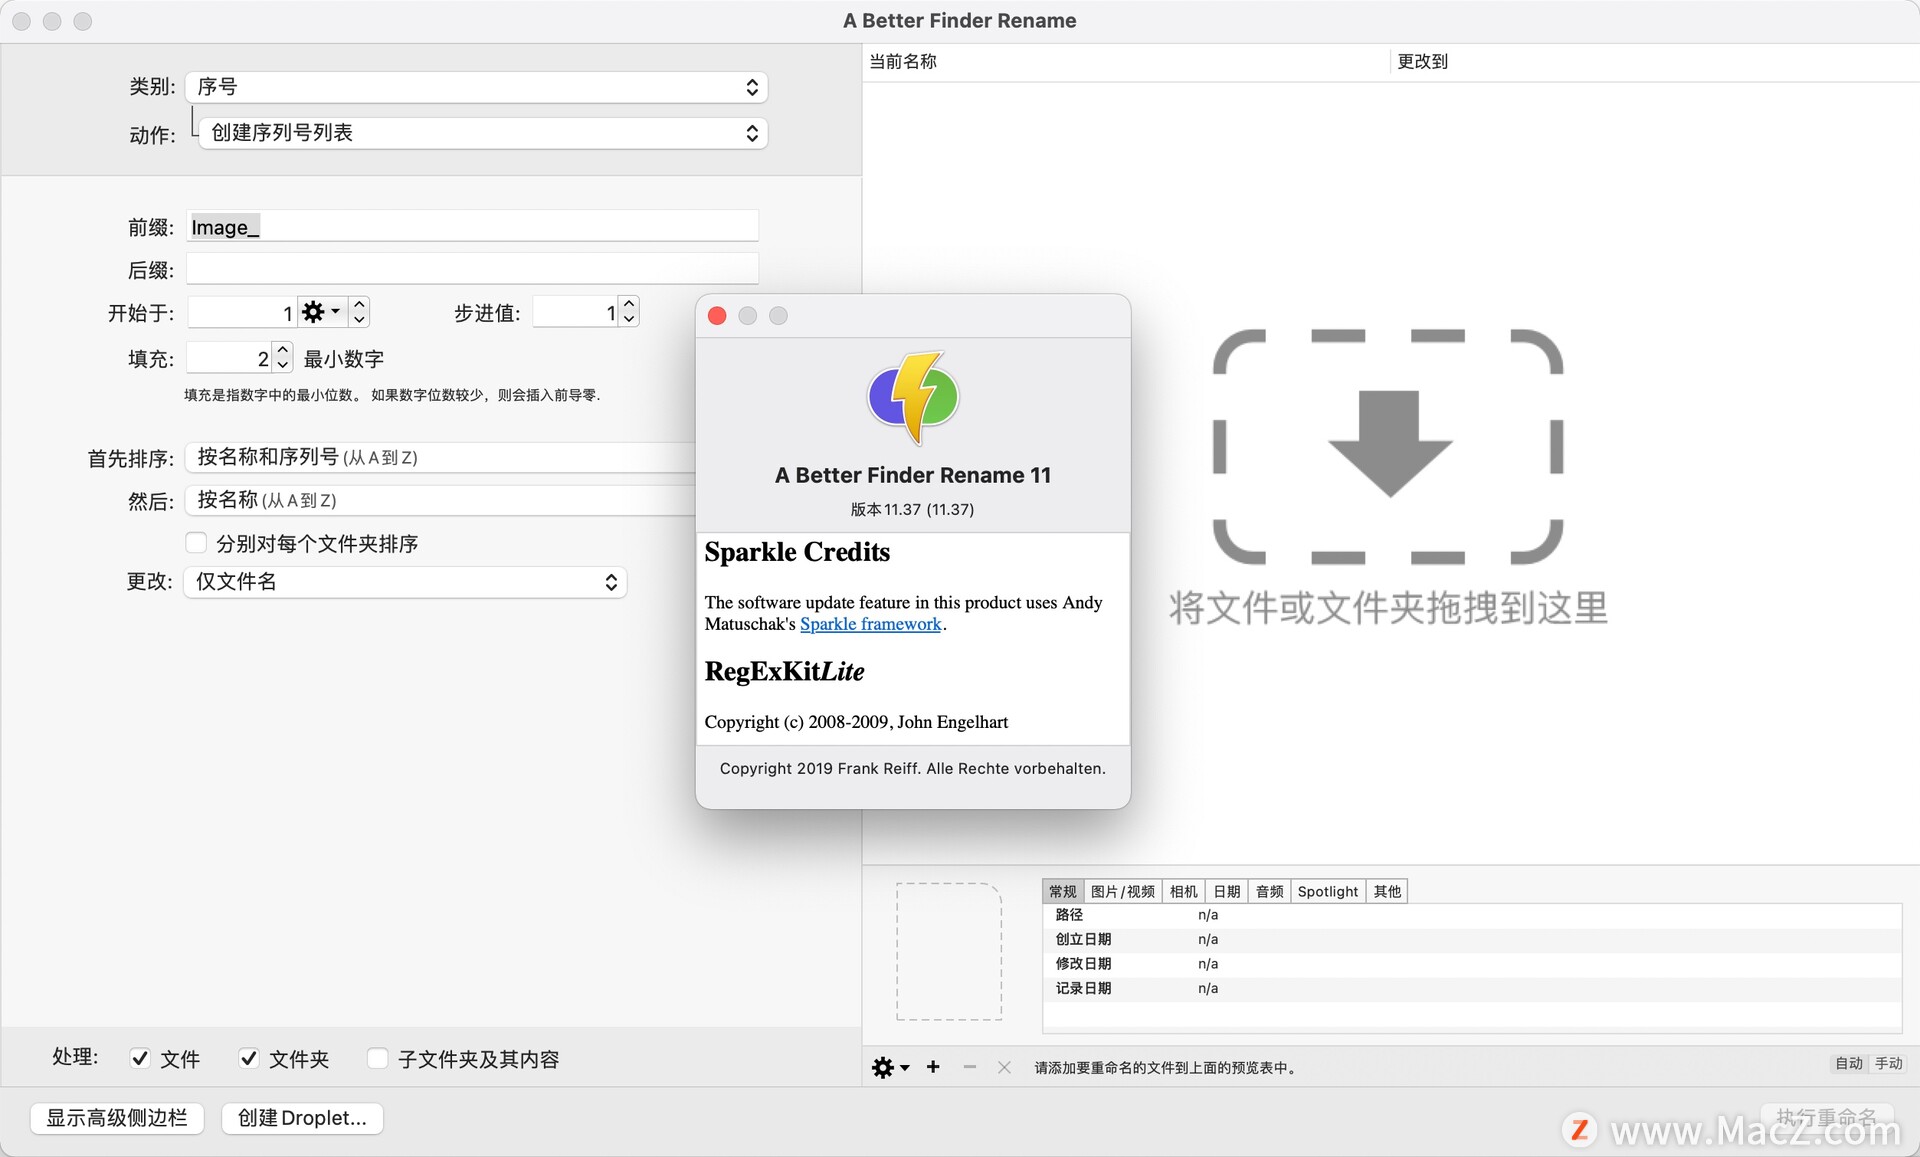Click the X icon to clear the list
This screenshot has height=1157, width=1920.
pyautogui.click(x=1004, y=1067)
